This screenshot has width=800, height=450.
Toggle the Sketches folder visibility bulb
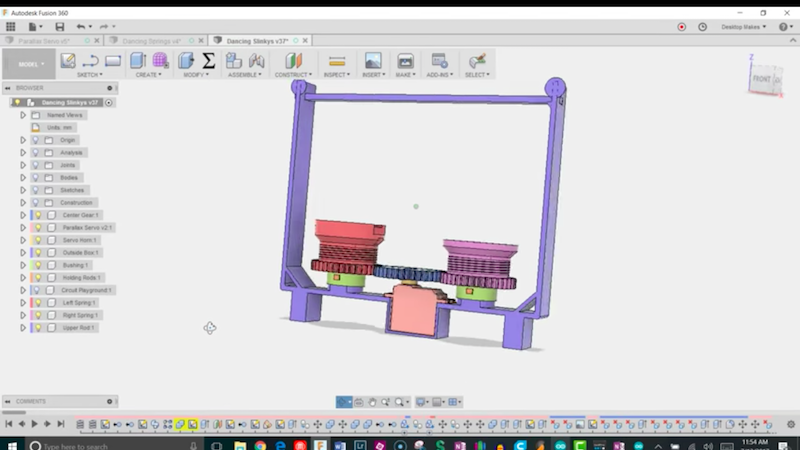pos(36,190)
